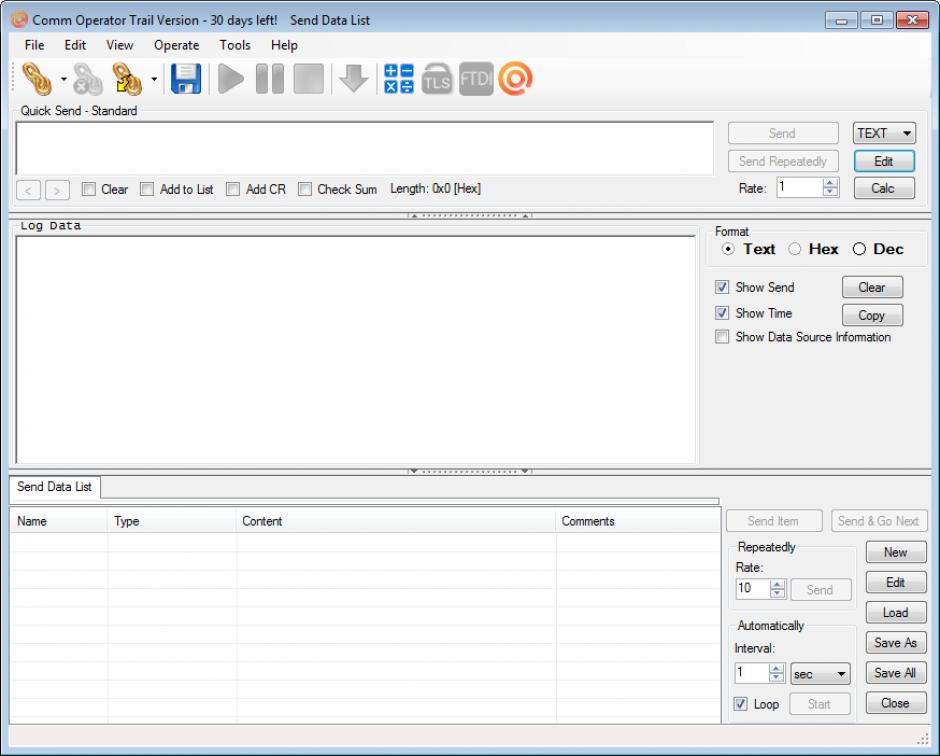This screenshot has height=756, width=940.
Task: Uncheck the Loop checkbox
Action: click(x=741, y=704)
